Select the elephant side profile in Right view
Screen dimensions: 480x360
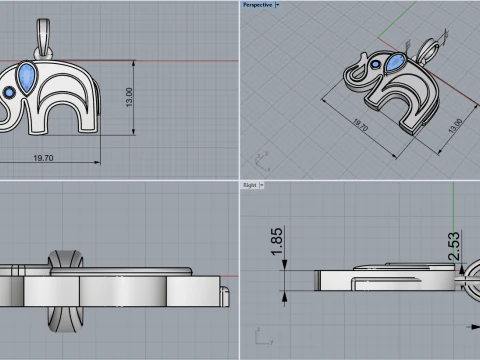[x=384, y=277]
